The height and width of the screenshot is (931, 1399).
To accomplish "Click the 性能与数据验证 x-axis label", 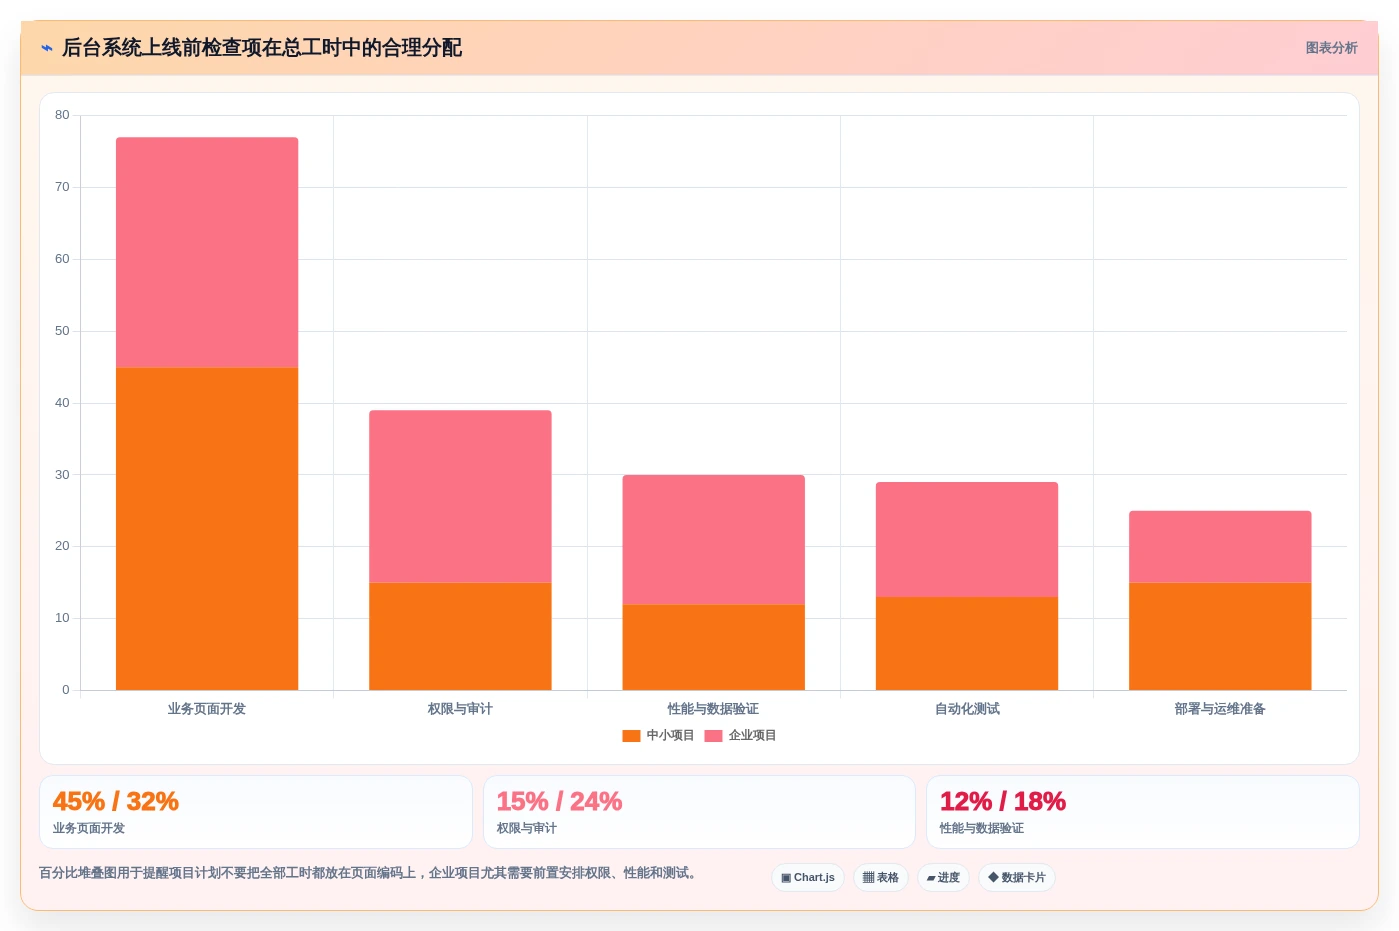I will pyautogui.click(x=713, y=709).
